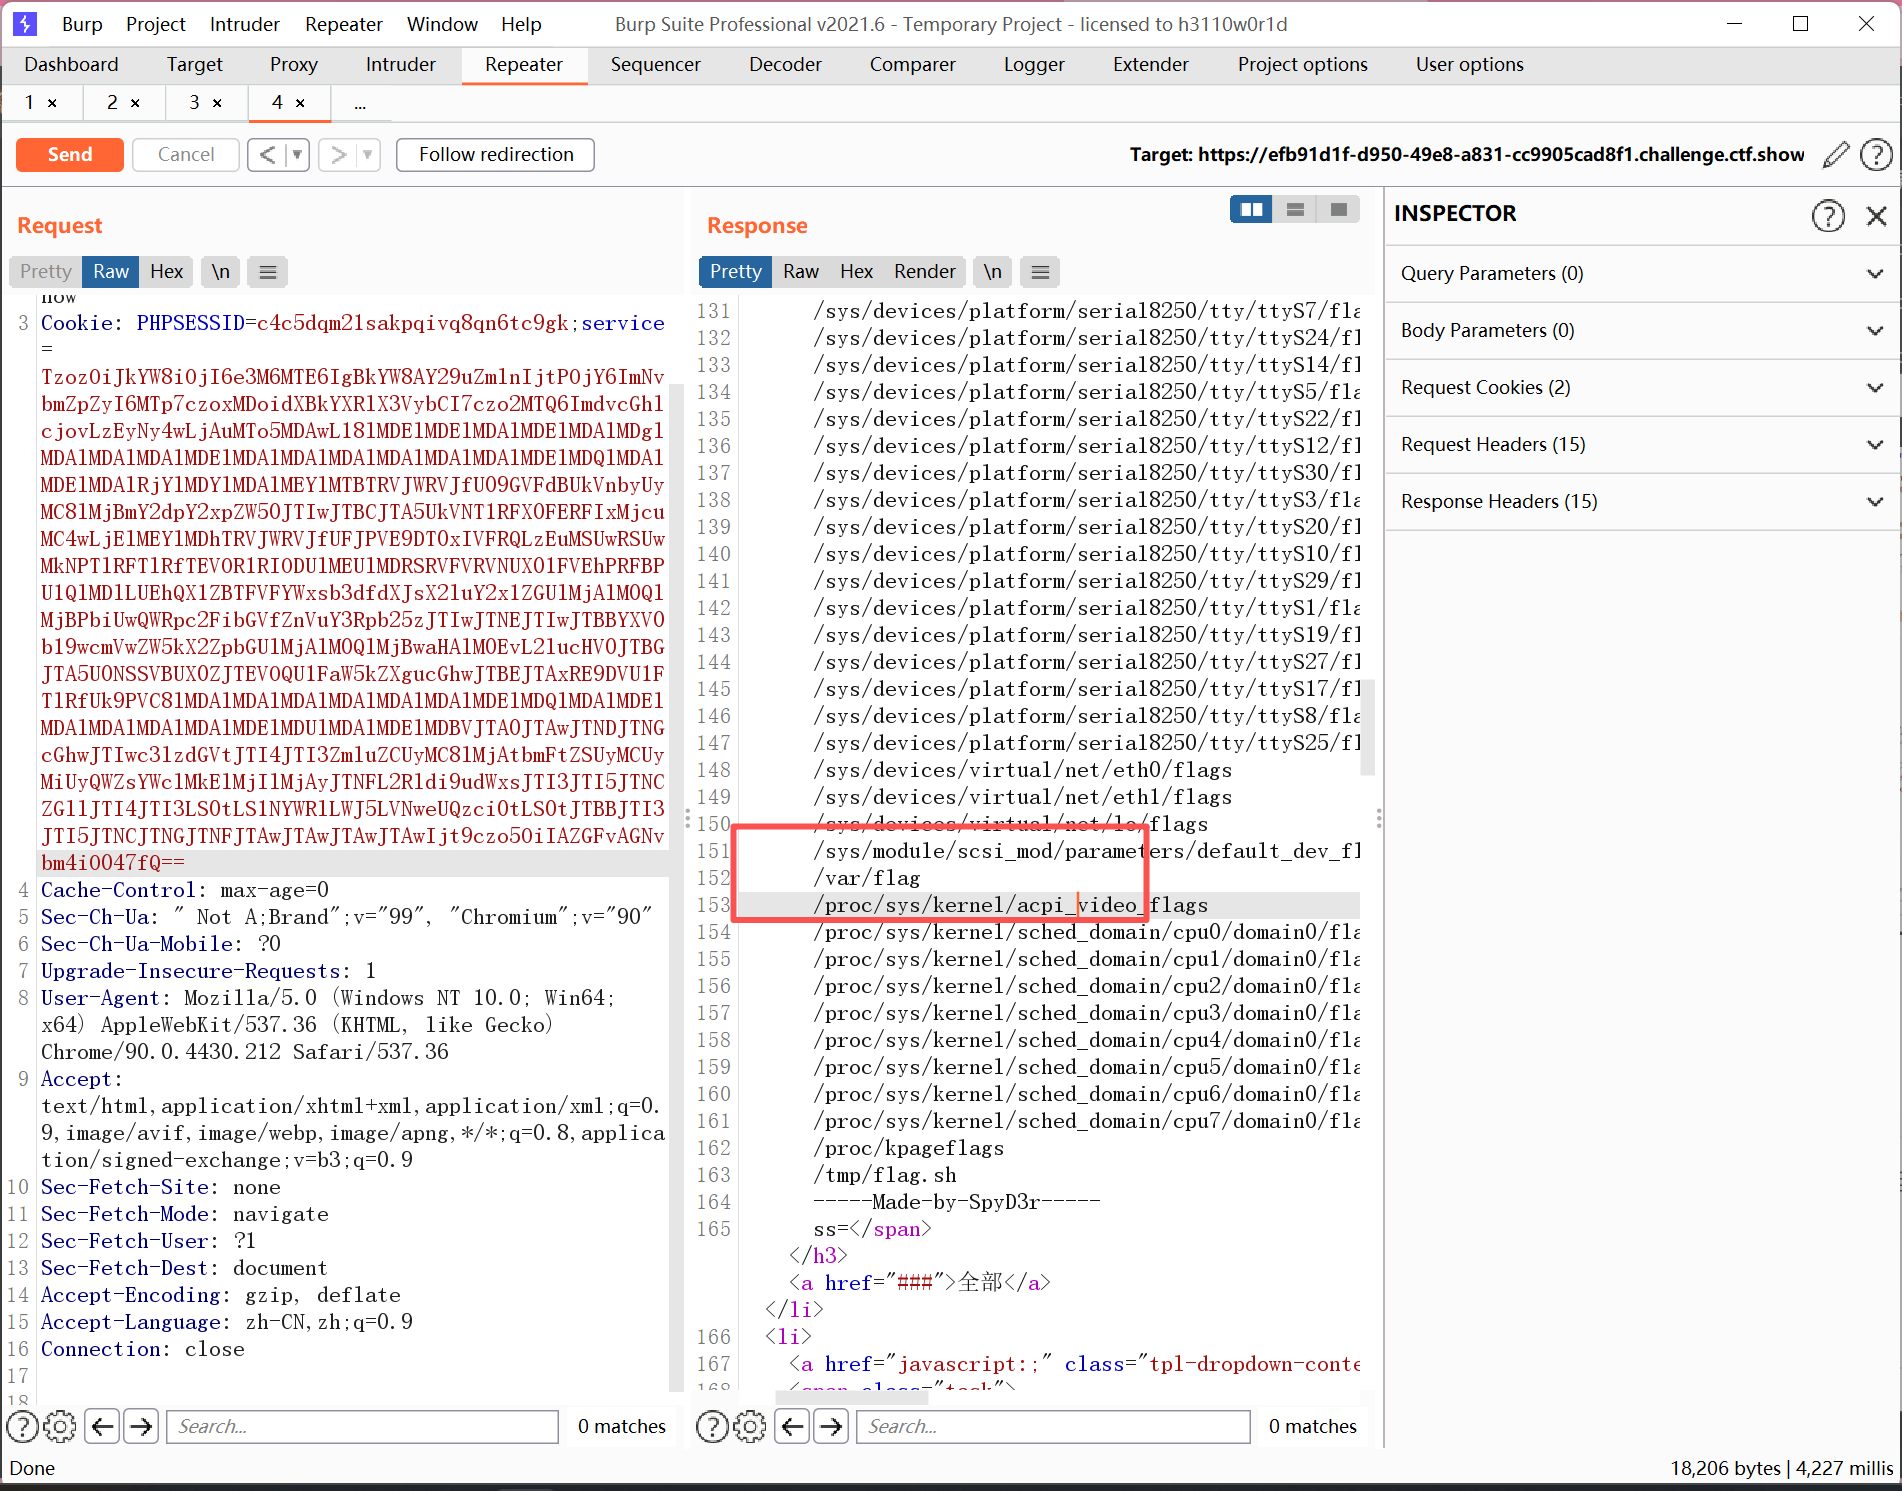Close Repeater tab 4
1902x1491 pixels.
coord(300,103)
